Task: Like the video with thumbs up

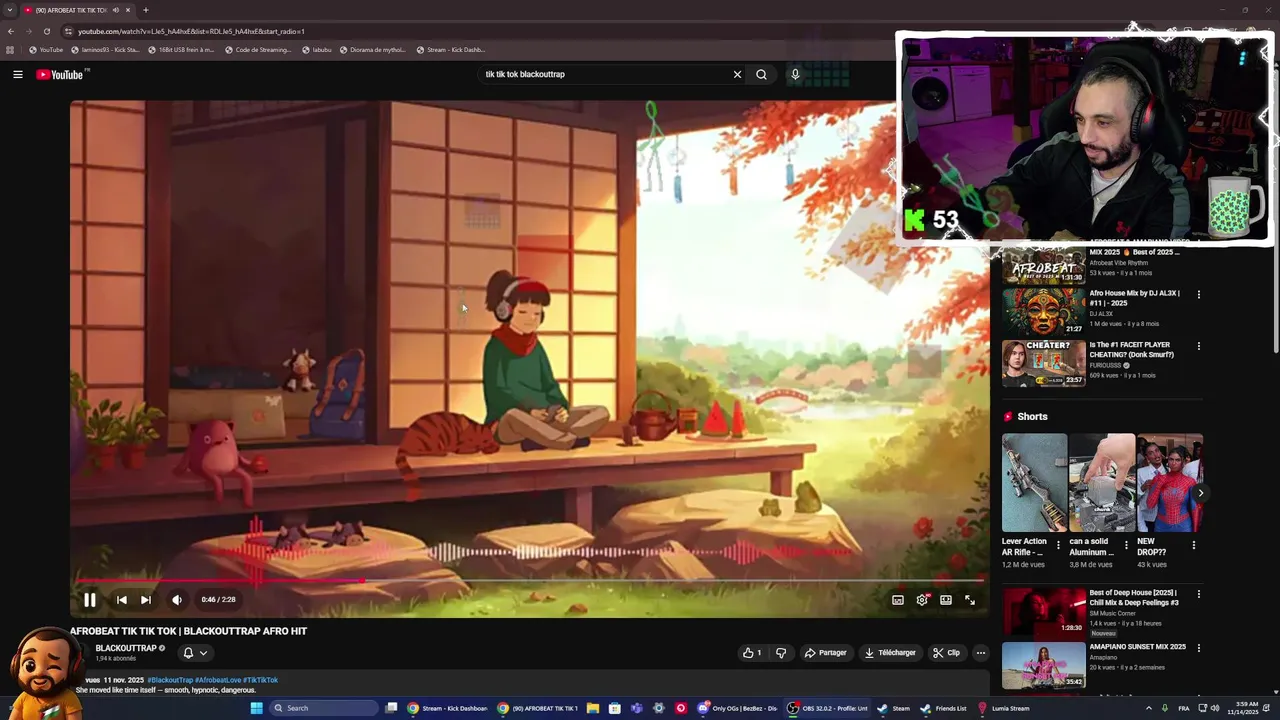Action: click(x=752, y=653)
